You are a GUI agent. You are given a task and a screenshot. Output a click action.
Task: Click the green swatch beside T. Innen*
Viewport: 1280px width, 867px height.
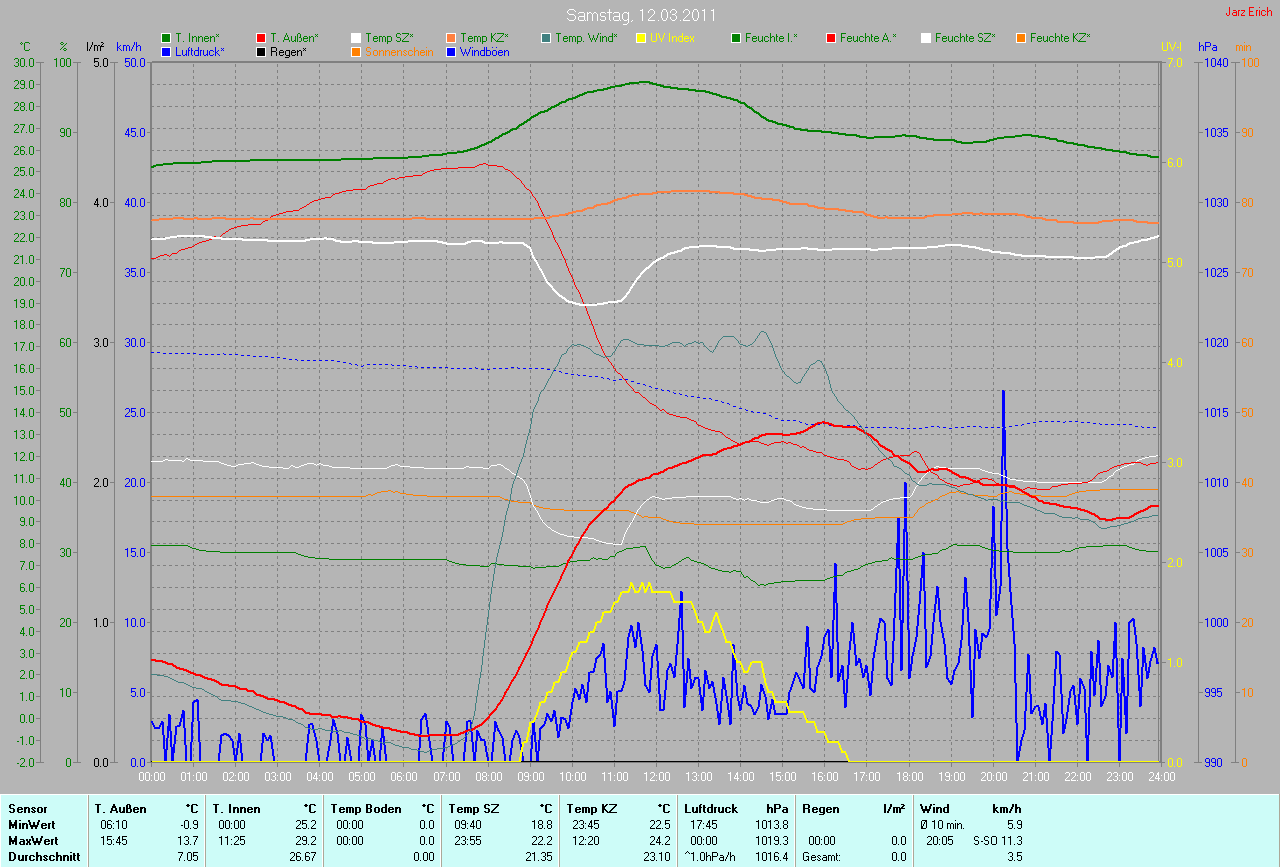click(x=166, y=38)
